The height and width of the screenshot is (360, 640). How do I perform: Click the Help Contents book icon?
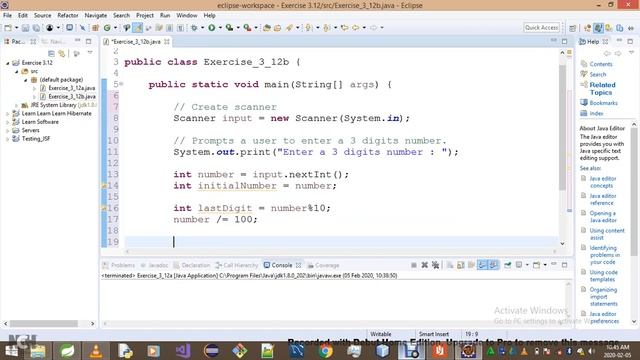tap(584, 64)
